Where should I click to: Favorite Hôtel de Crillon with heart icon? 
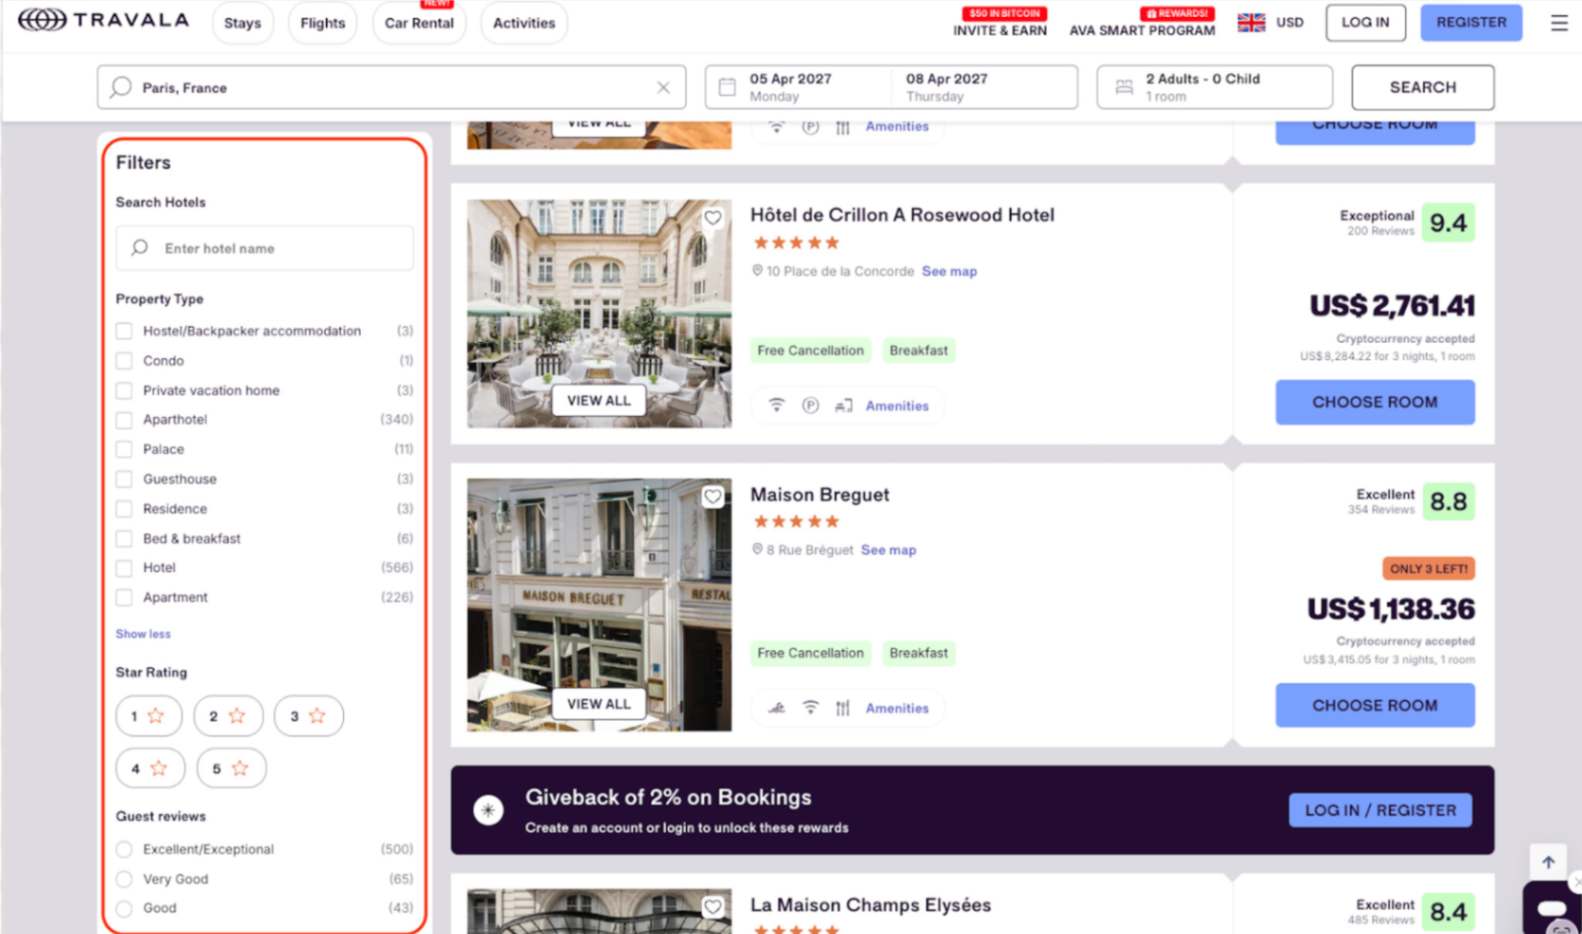tap(712, 217)
